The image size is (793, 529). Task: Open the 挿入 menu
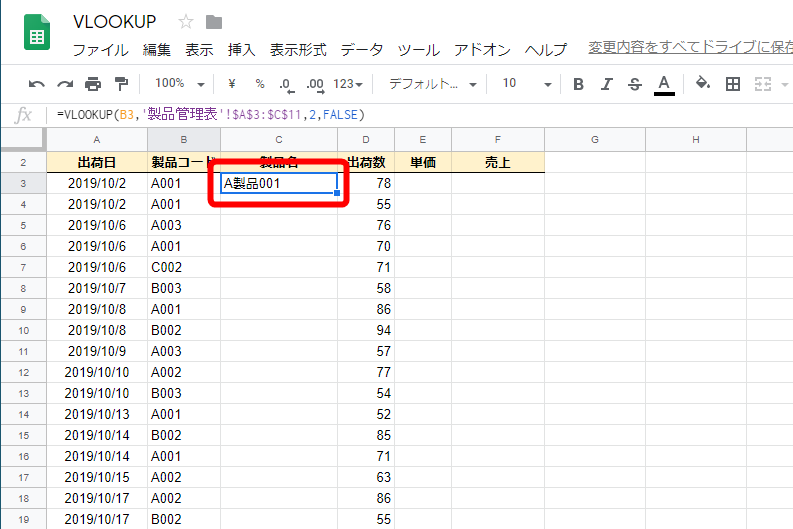242,50
